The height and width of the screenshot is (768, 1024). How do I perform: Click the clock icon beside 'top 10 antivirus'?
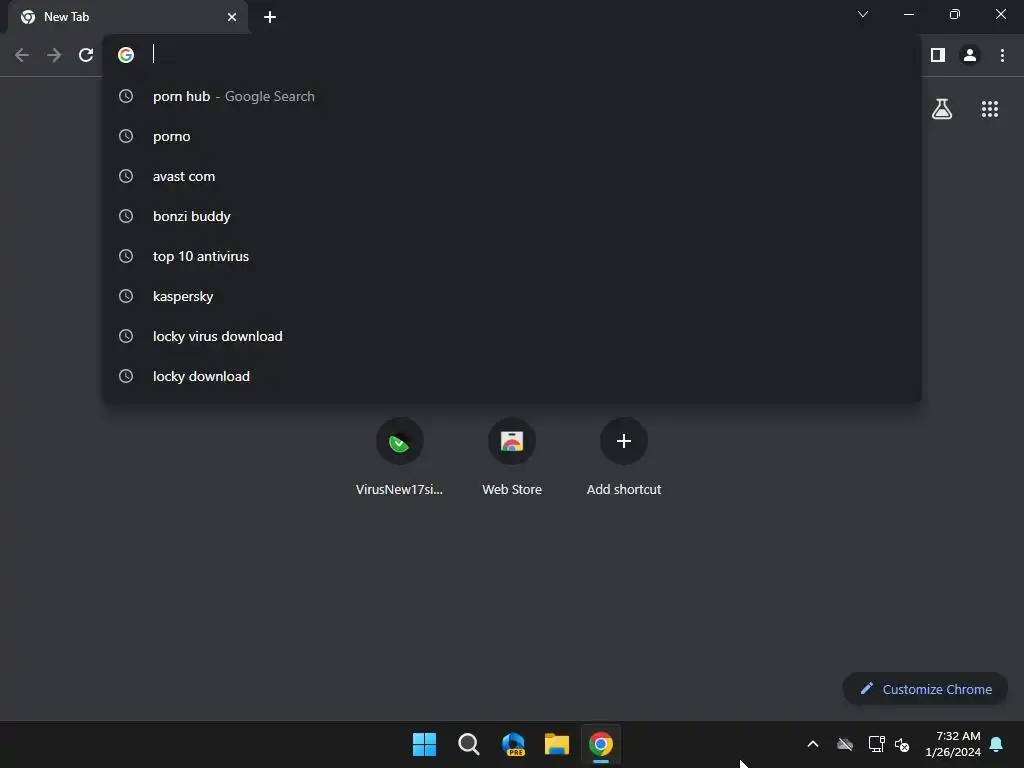click(x=126, y=256)
